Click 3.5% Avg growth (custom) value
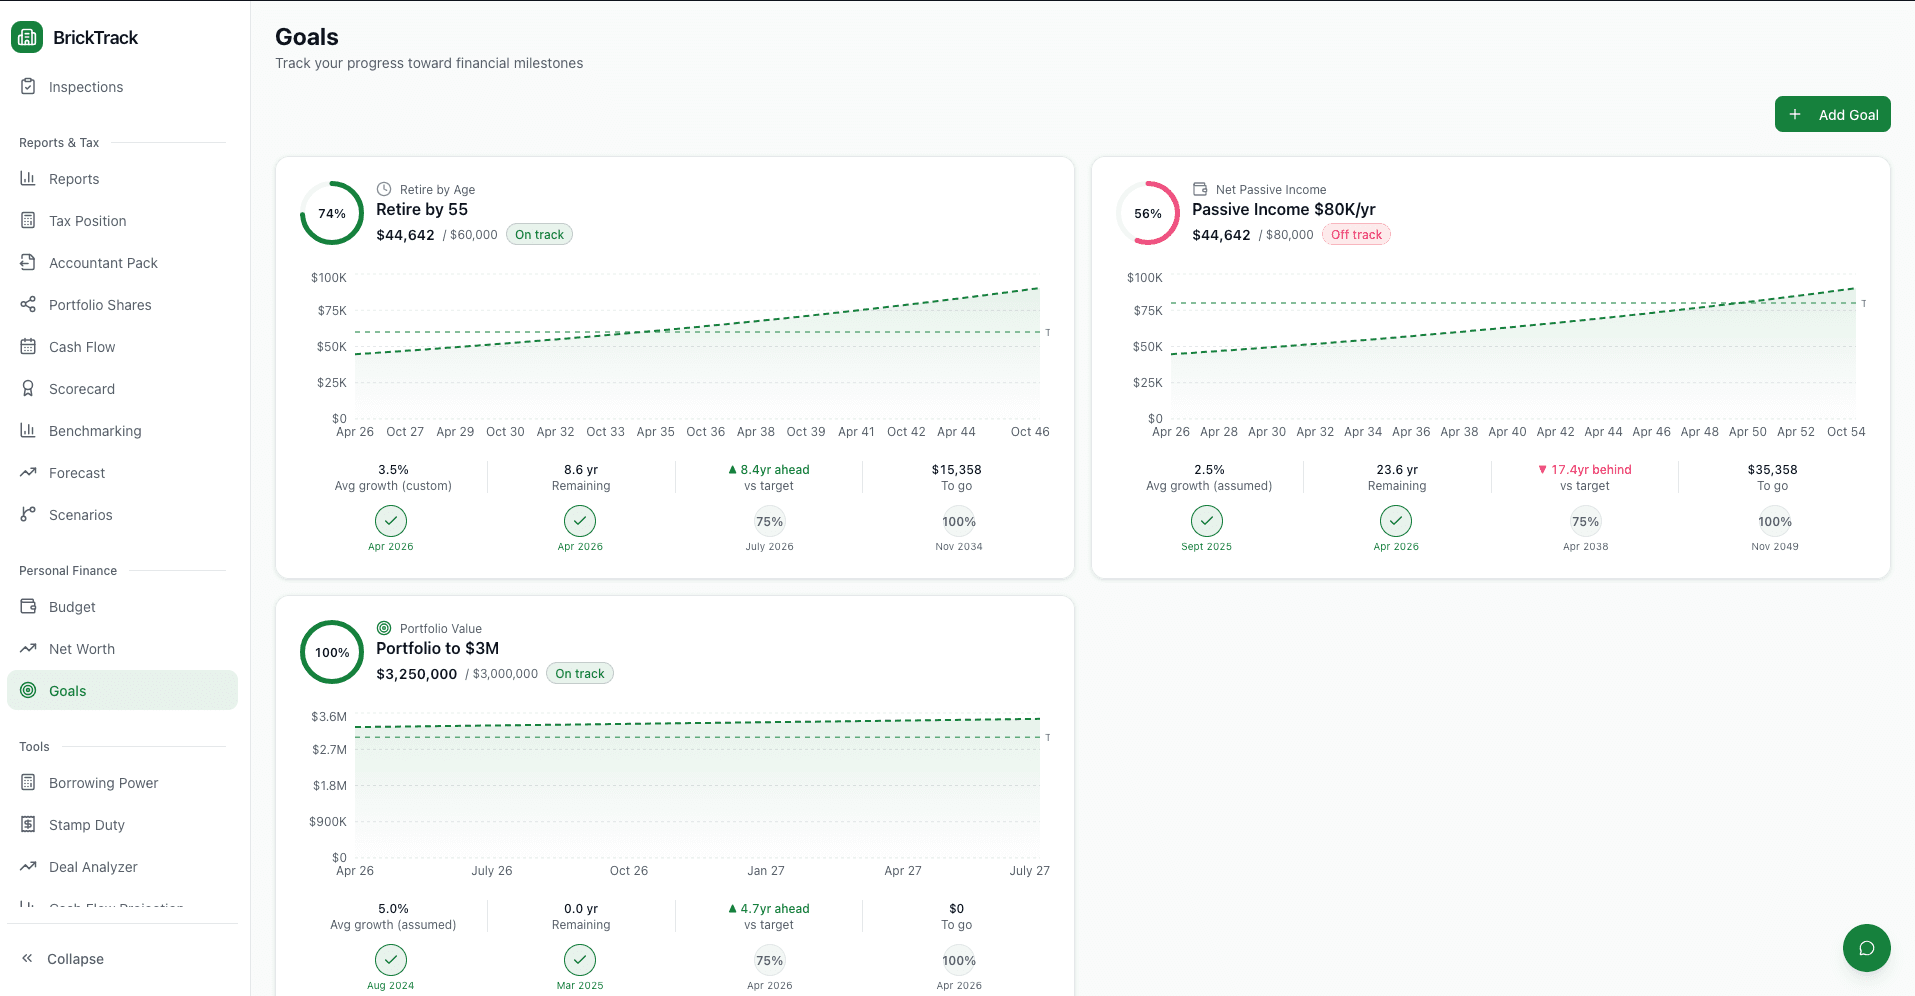This screenshot has height=996, width=1915. [393, 469]
